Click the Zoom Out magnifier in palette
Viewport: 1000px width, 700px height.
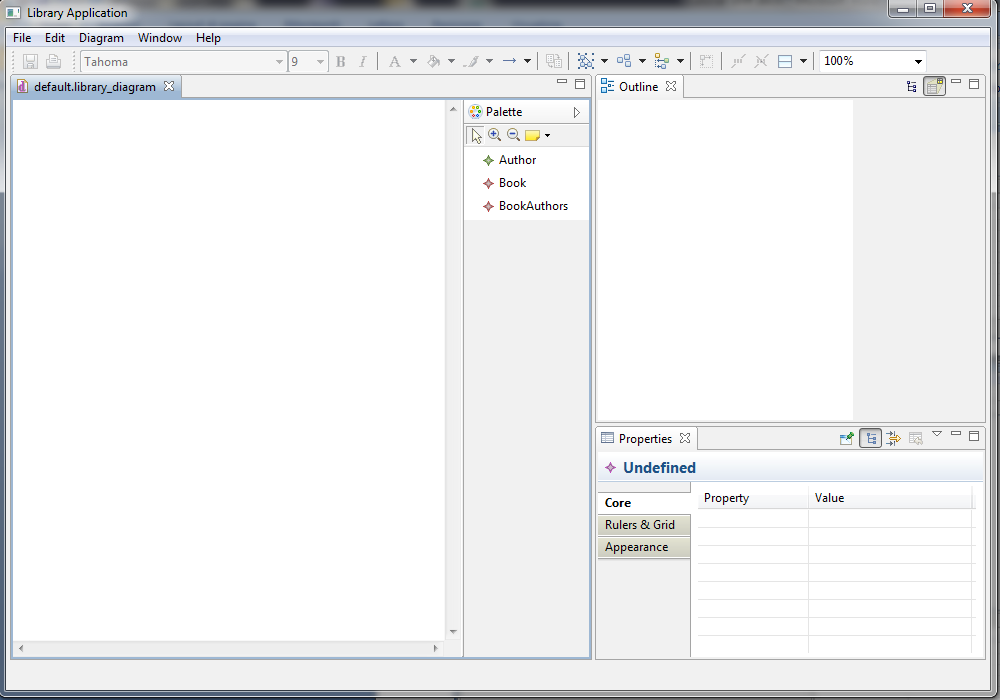pyautogui.click(x=513, y=135)
